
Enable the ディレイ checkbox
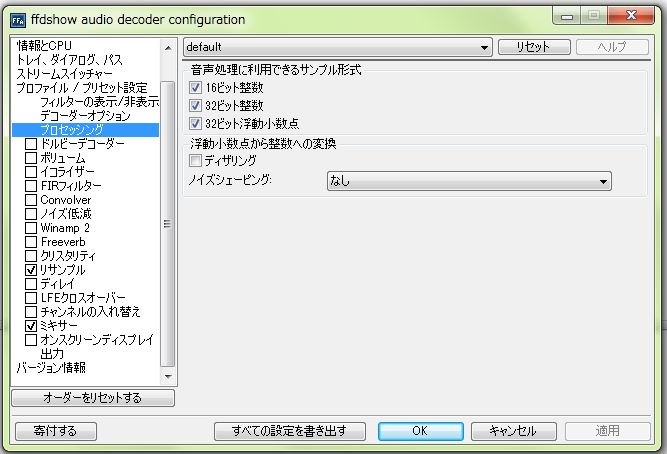click(x=31, y=284)
